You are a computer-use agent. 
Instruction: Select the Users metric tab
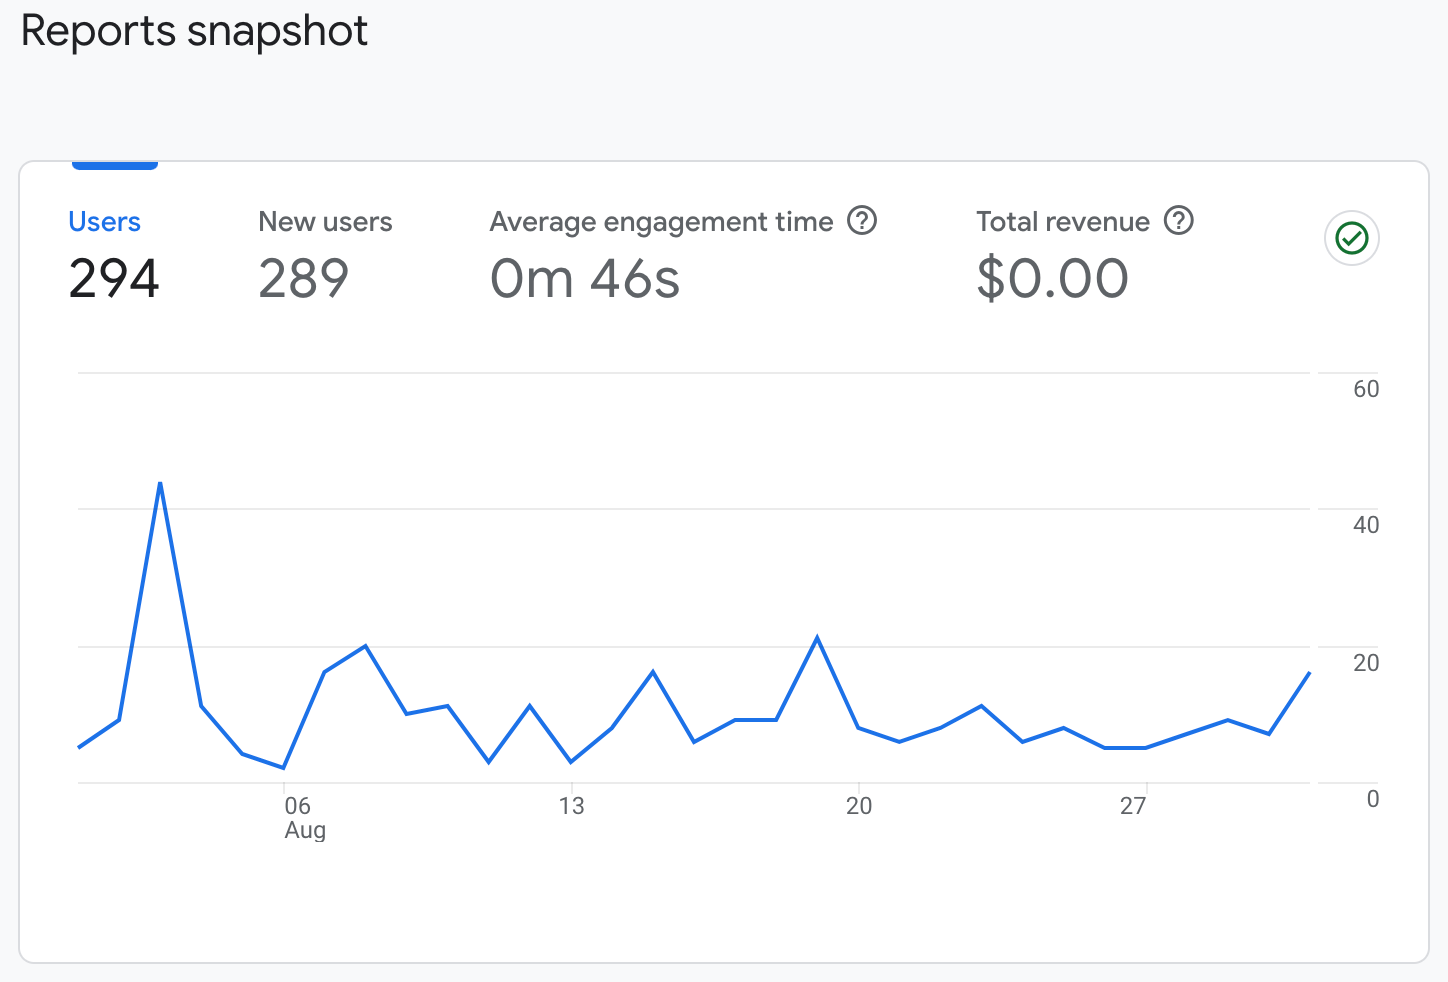[104, 222]
